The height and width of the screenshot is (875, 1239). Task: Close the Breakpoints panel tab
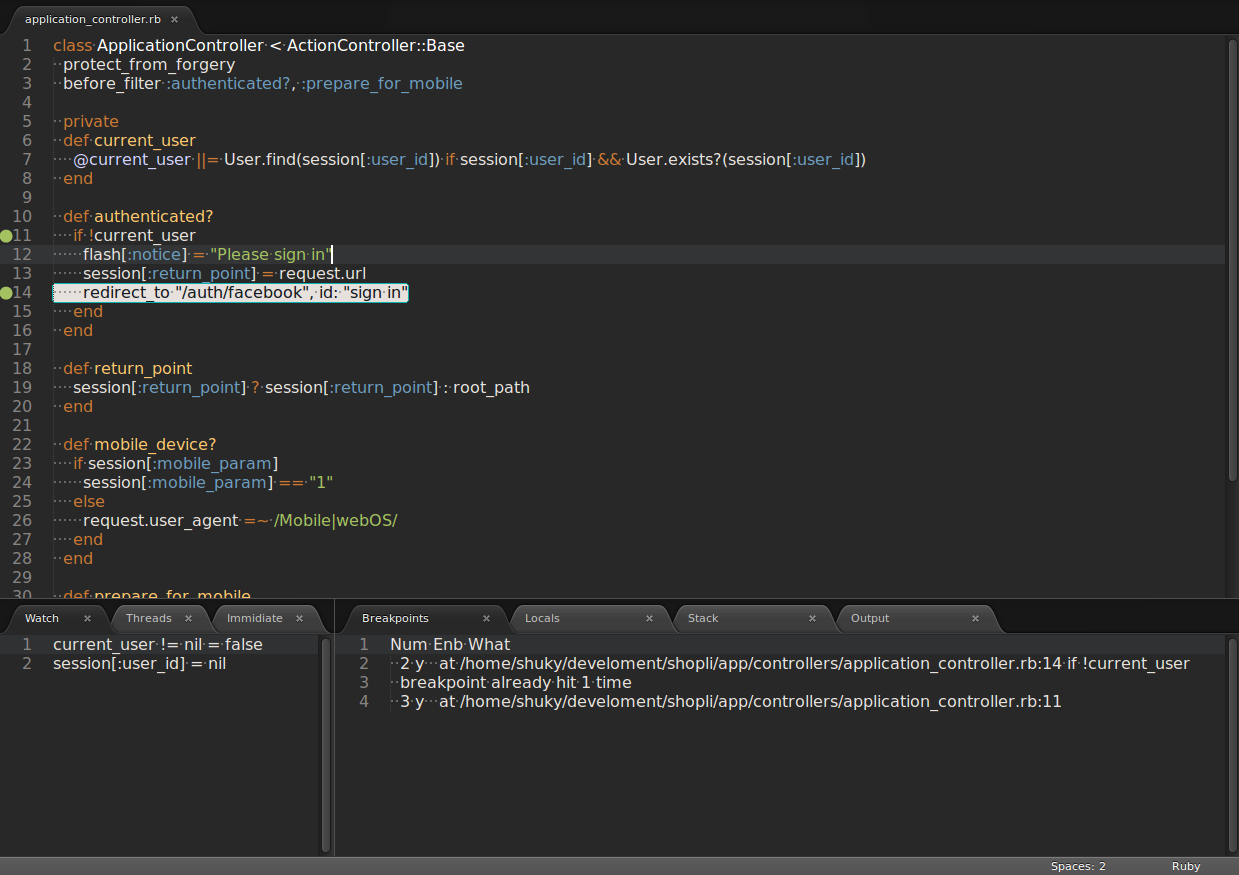pos(486,618)
